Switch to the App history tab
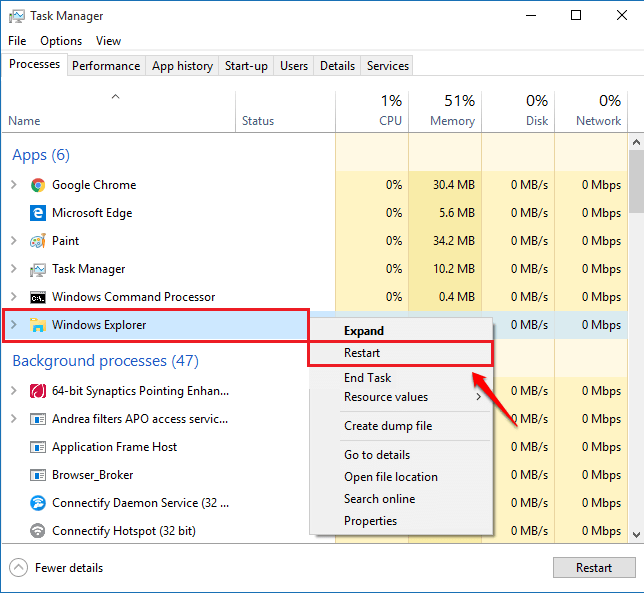This screenshot has height=593, width=644. point(182,66)
